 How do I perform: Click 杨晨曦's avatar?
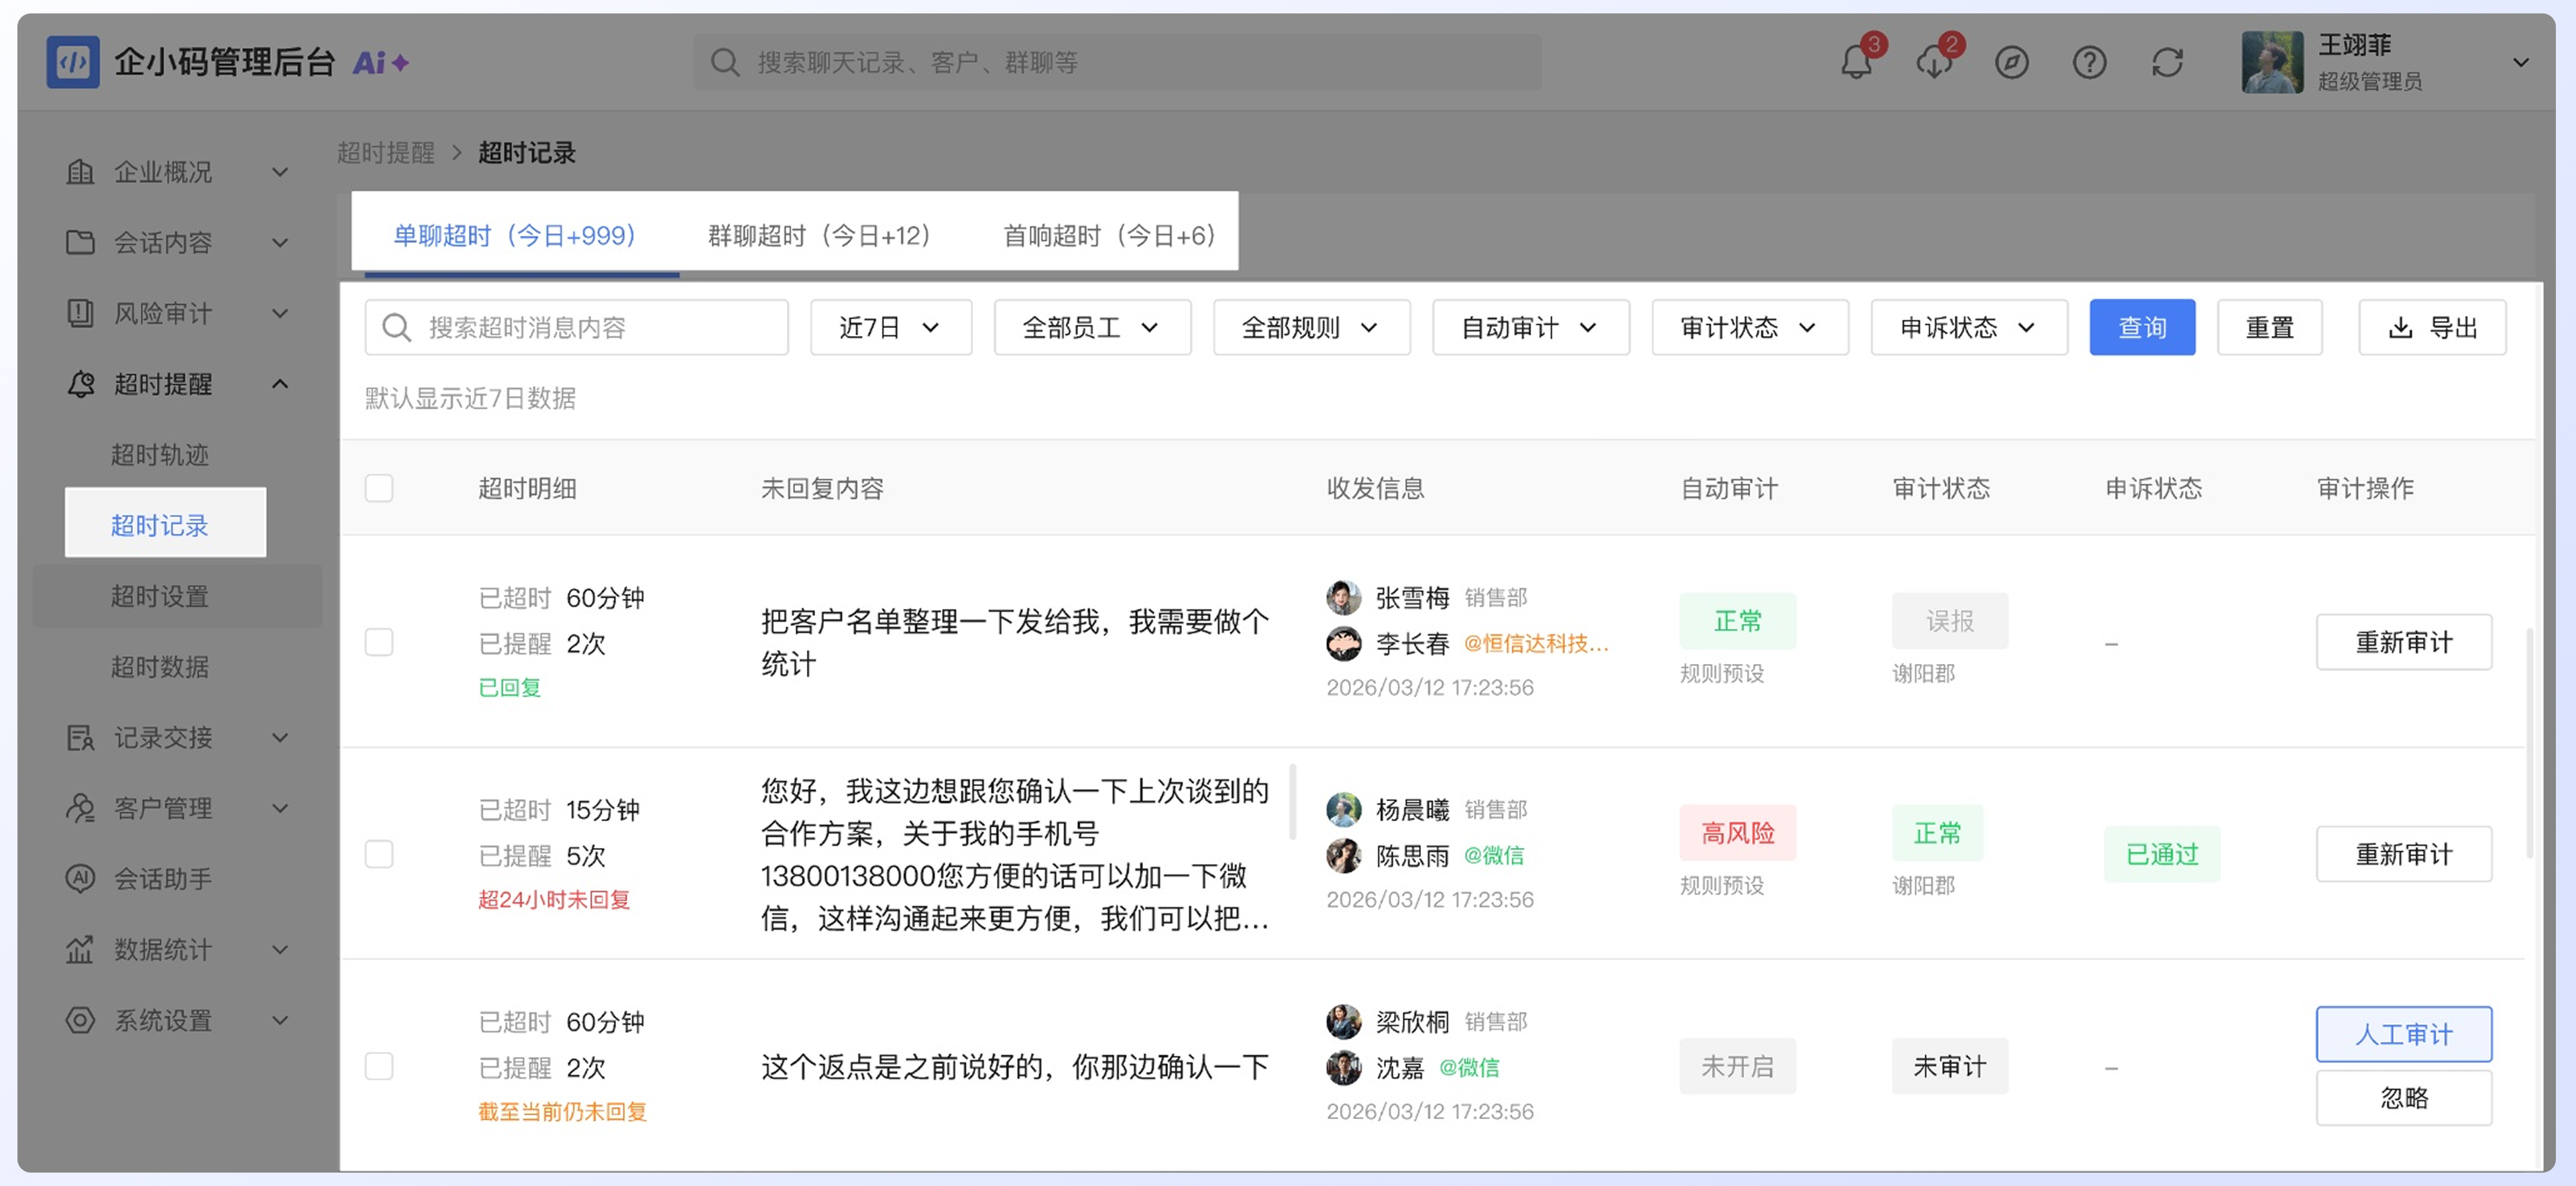coord(1343,809)
